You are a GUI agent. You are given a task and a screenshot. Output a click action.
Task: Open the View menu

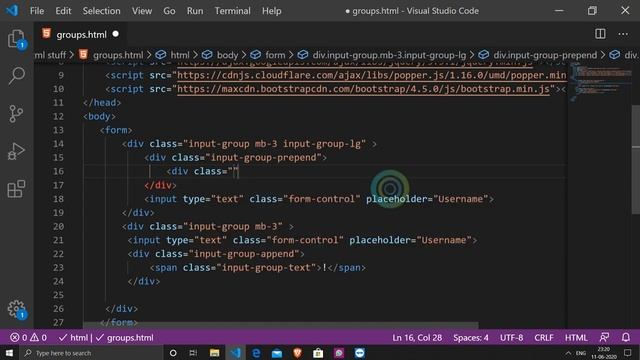click(x=142, y=11)
